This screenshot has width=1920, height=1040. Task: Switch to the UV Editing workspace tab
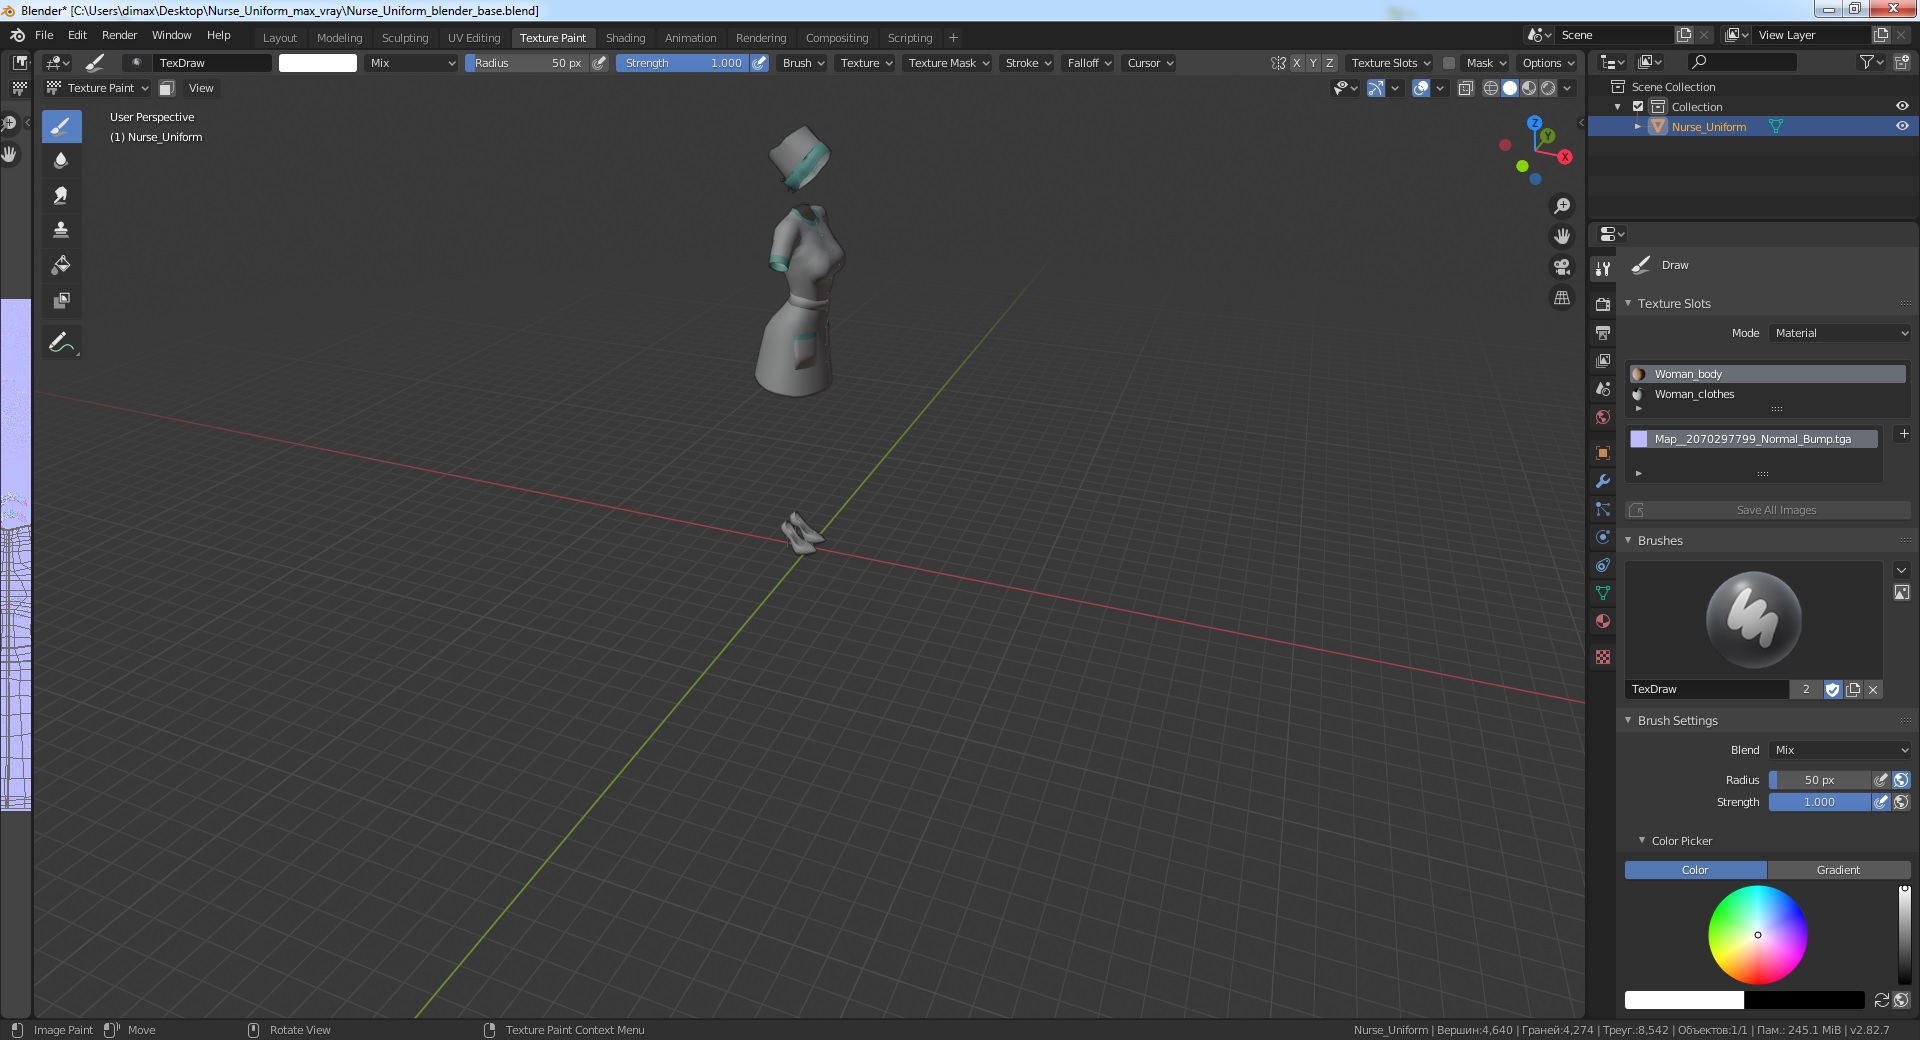pyautogui.click(x=474, y=38)
